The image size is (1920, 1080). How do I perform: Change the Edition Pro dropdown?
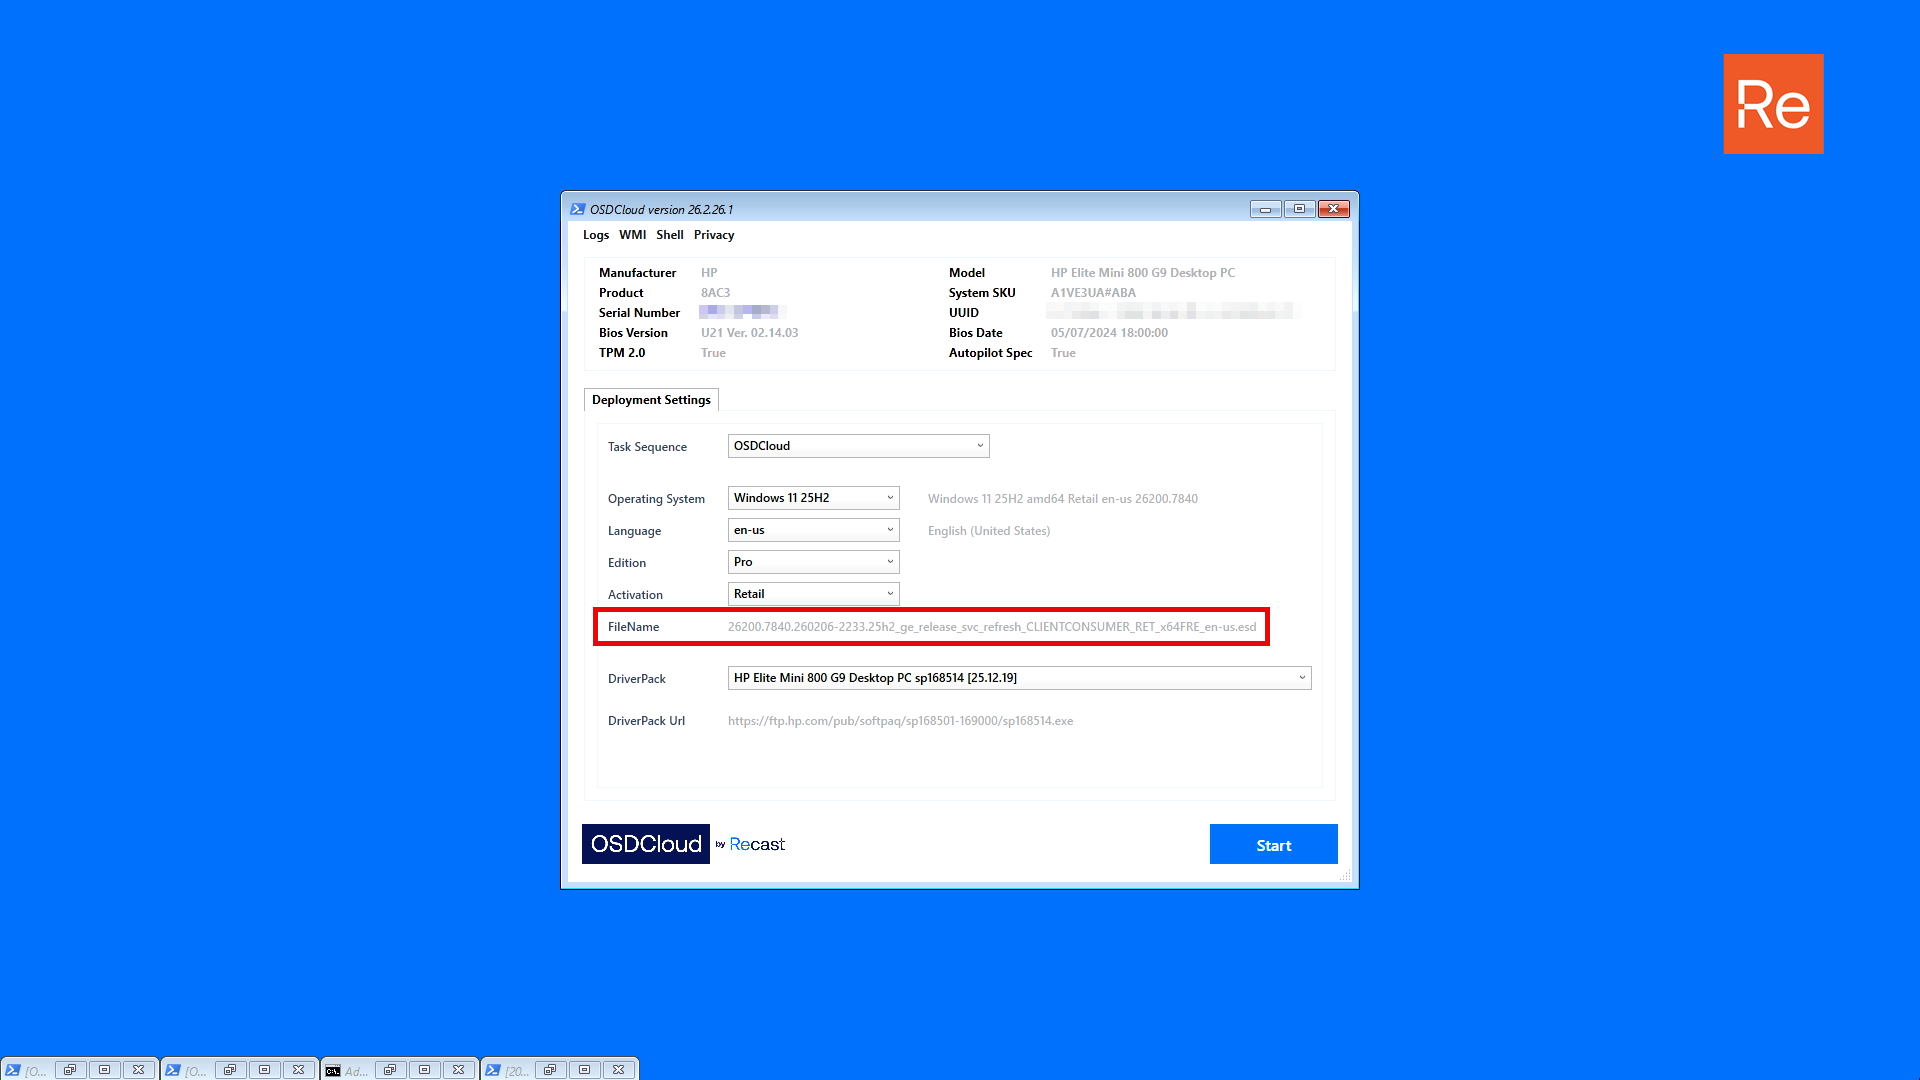(x=813, y=562)
